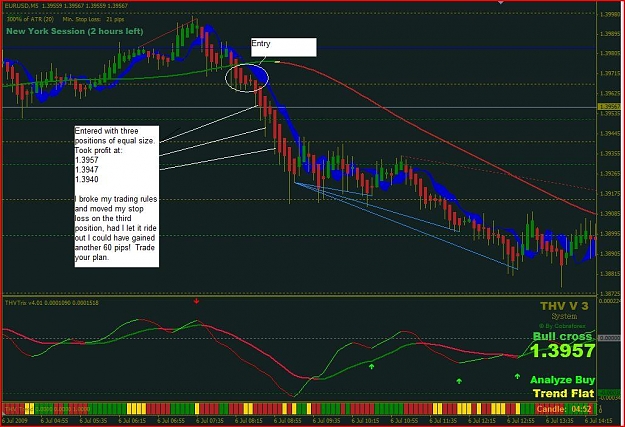Click the 1.38815 price axis label
625x427 pixels.
(x=610, y=274)
